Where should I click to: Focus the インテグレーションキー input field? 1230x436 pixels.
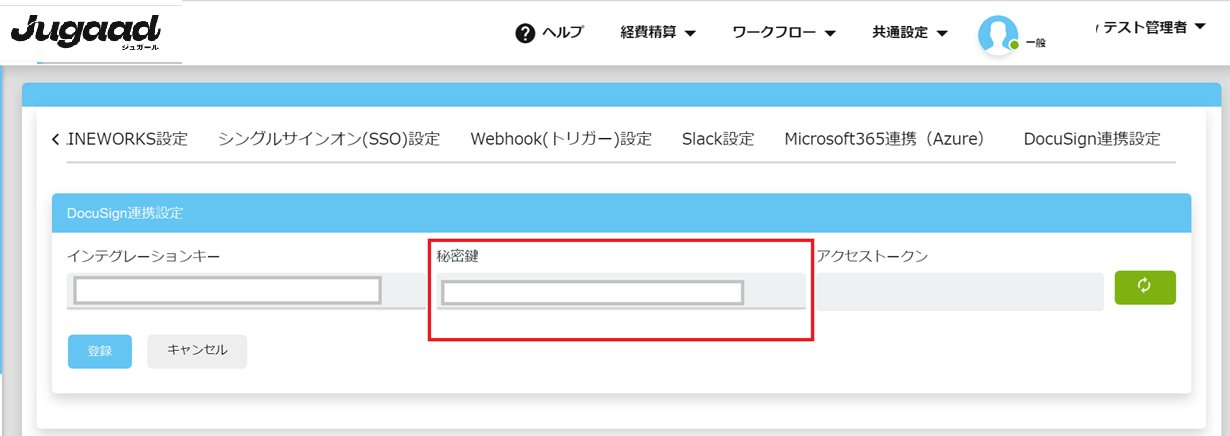228,291
